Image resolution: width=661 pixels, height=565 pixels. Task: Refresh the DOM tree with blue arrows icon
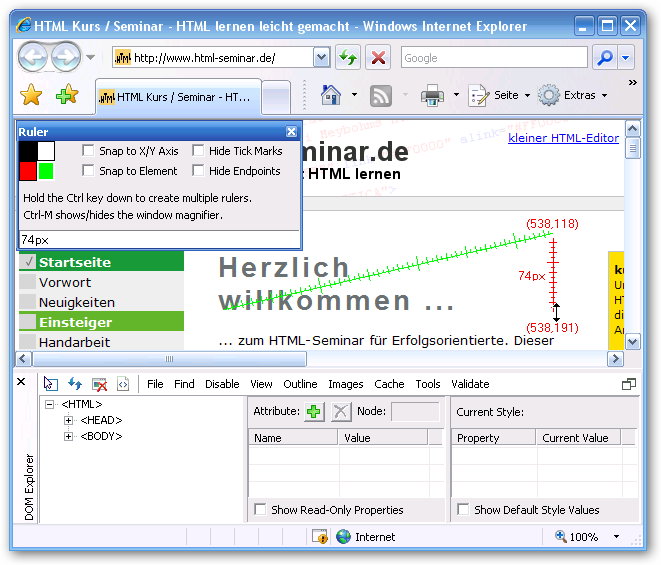tap(75, 384)
